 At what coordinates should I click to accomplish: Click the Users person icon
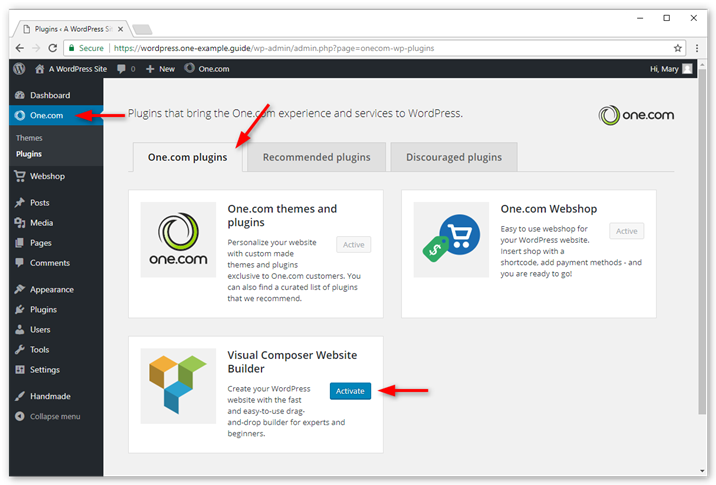click(x=20, y=329)
